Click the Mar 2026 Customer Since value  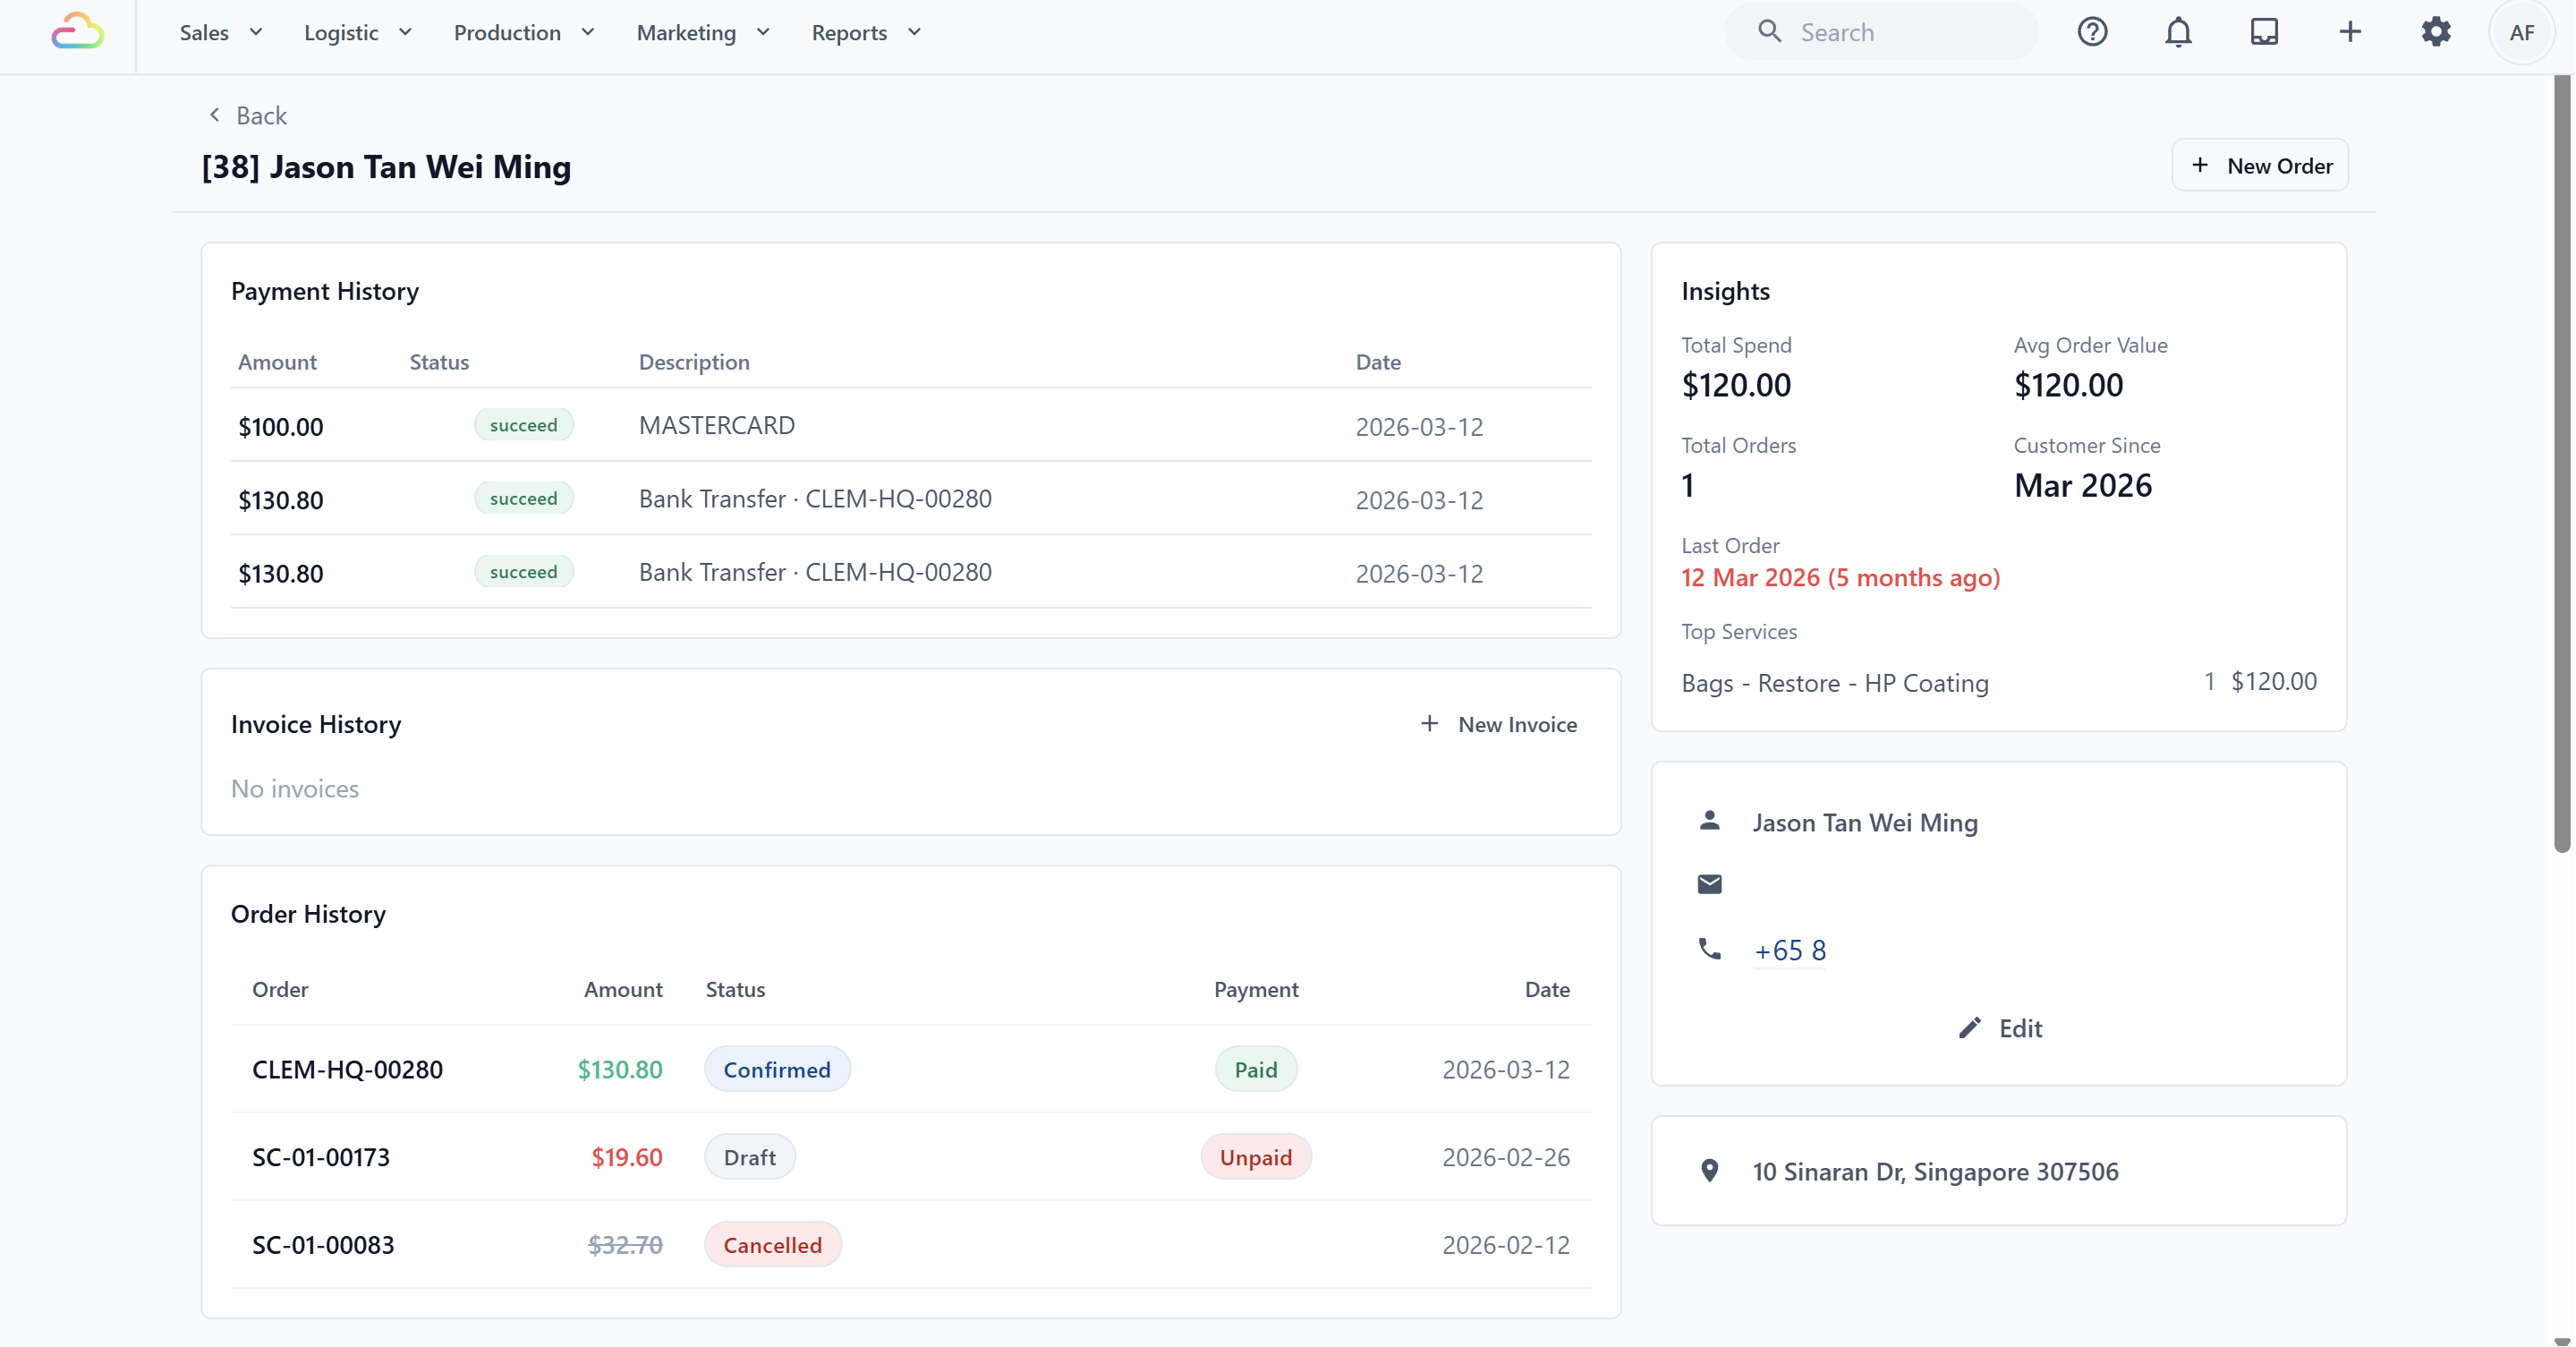click(2083, 485)
